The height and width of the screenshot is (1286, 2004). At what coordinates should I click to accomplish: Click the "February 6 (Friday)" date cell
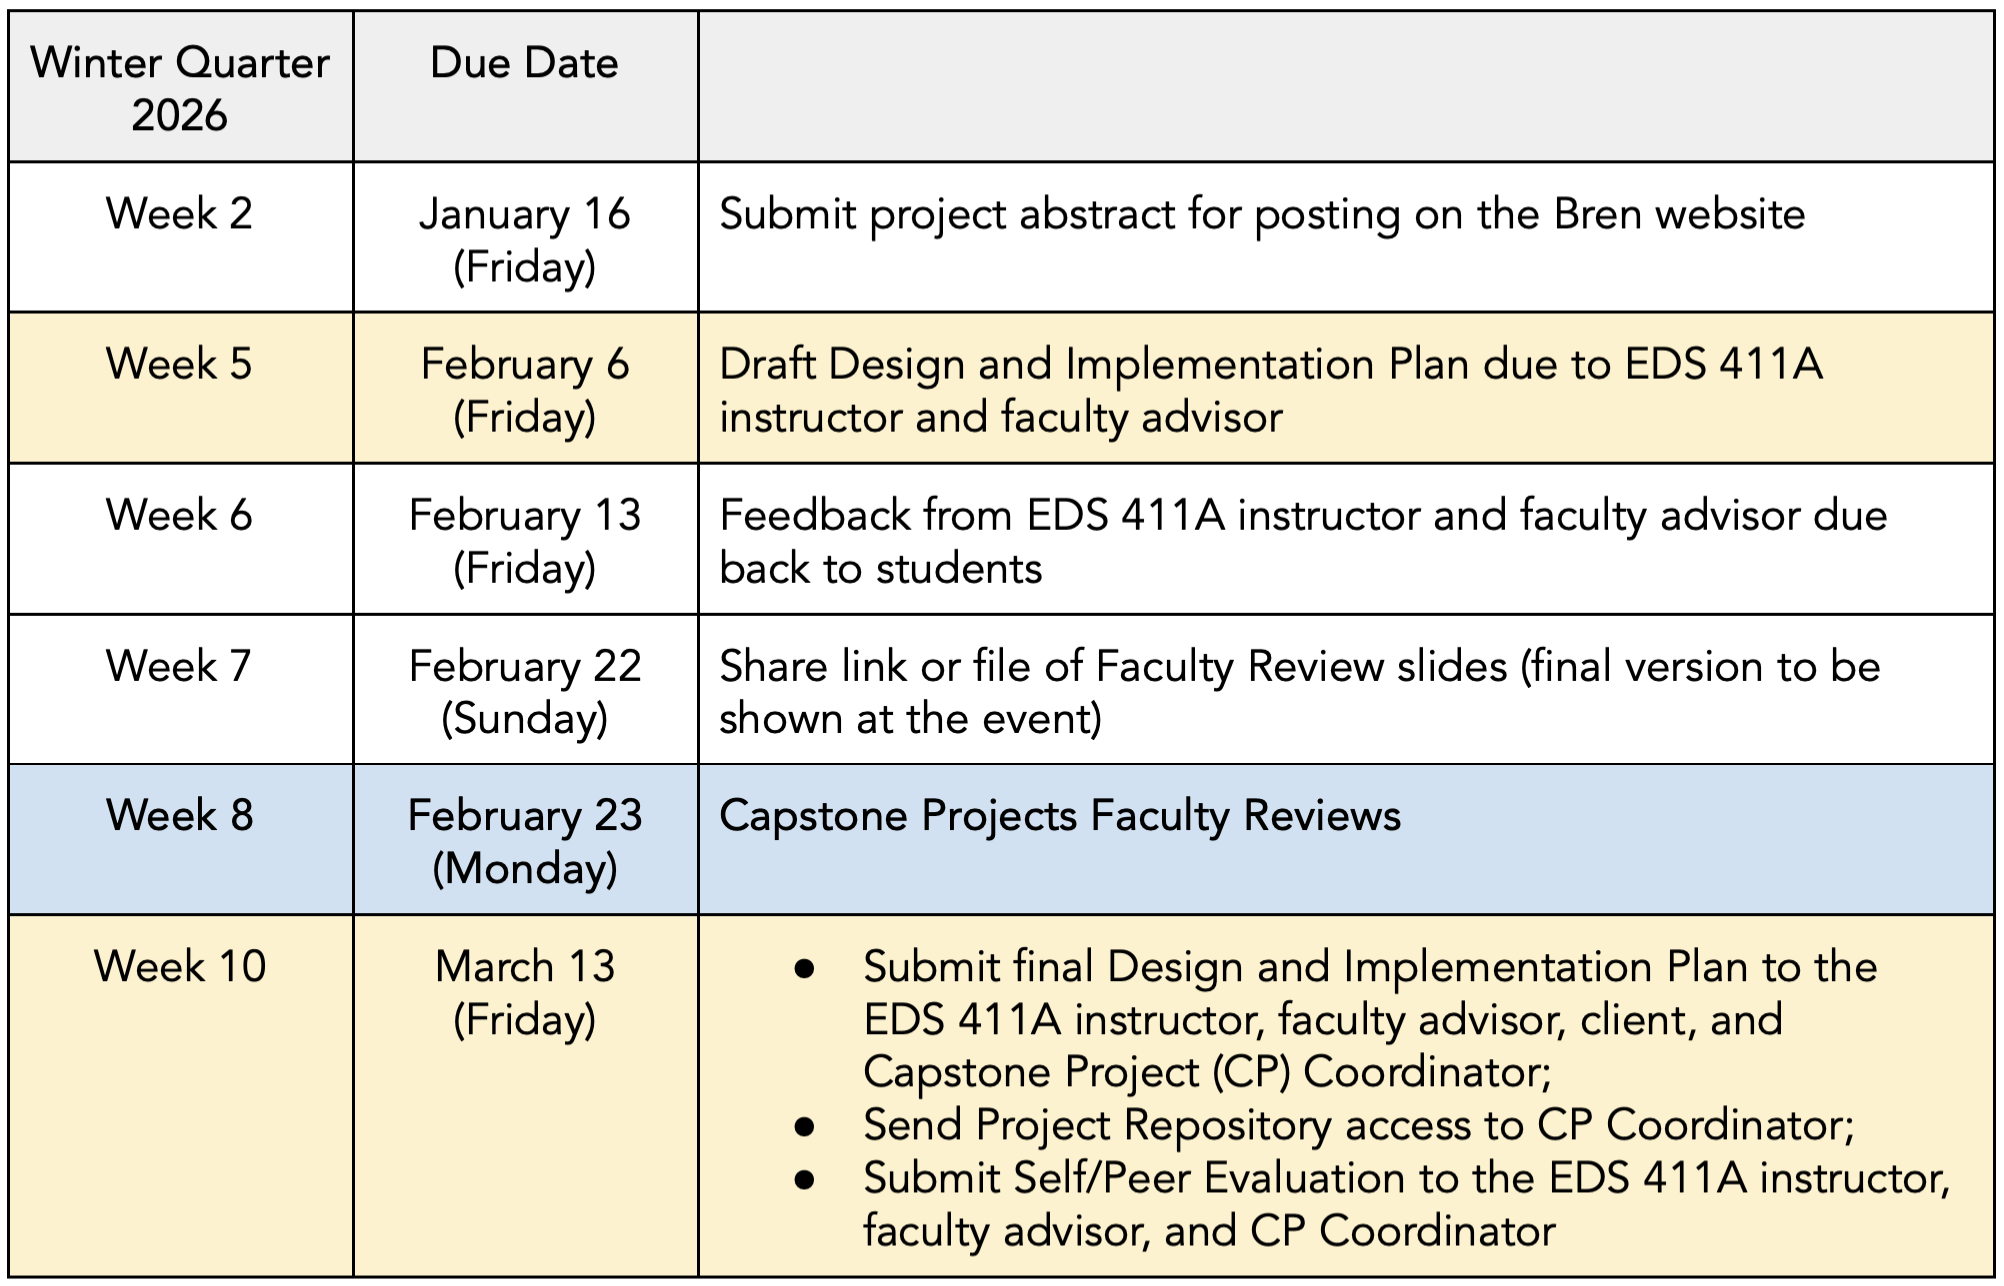(x=524, y=390)
